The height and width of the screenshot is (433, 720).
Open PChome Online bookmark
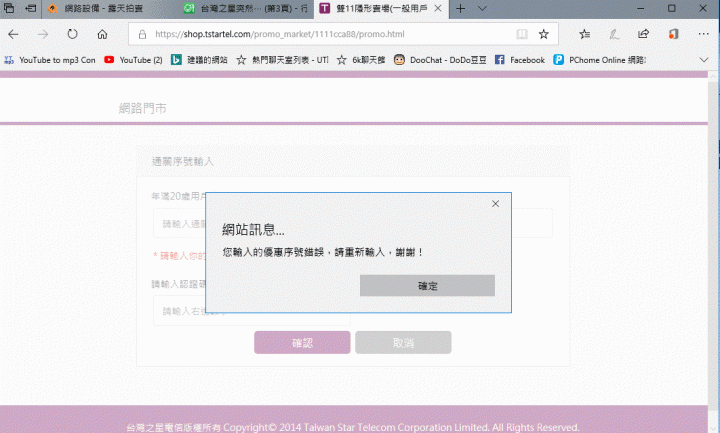point(600,60)
